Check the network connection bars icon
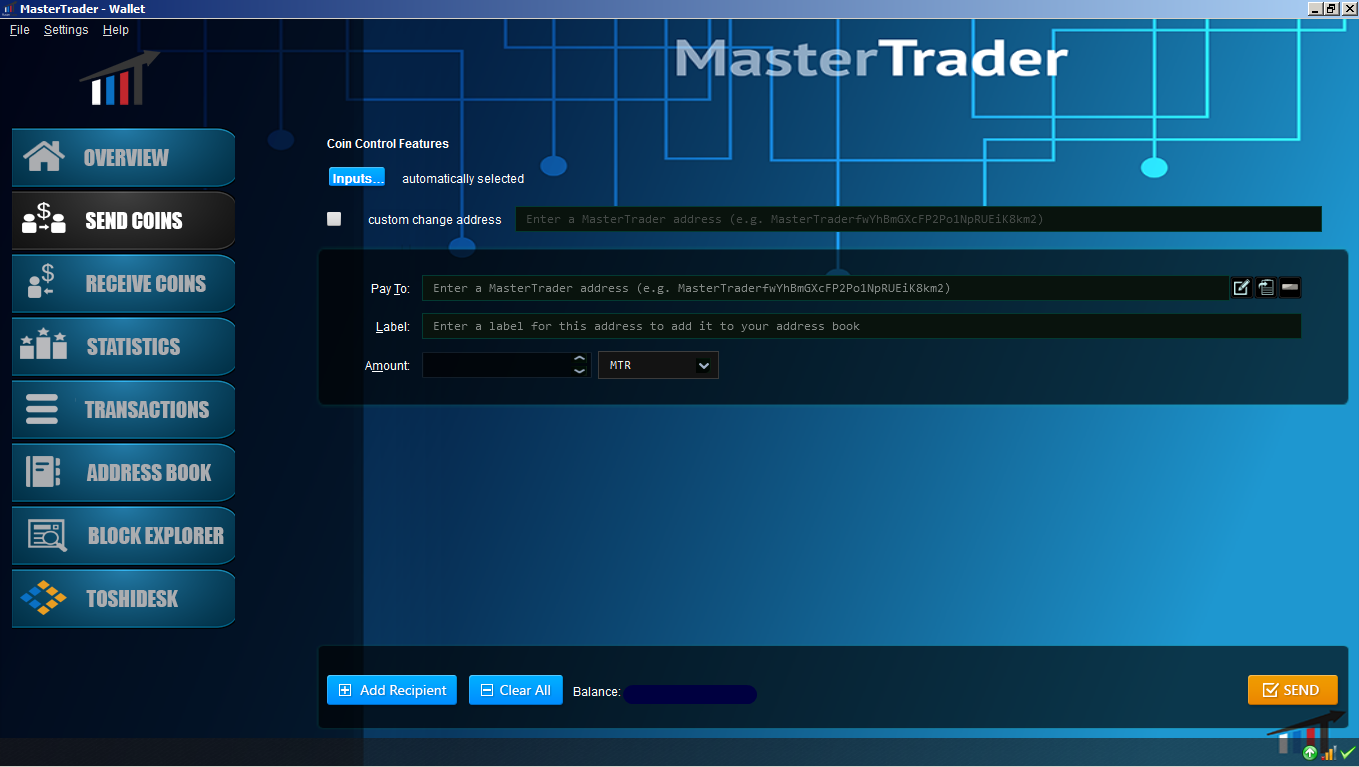The image size is (1359, 767). 1329,752
